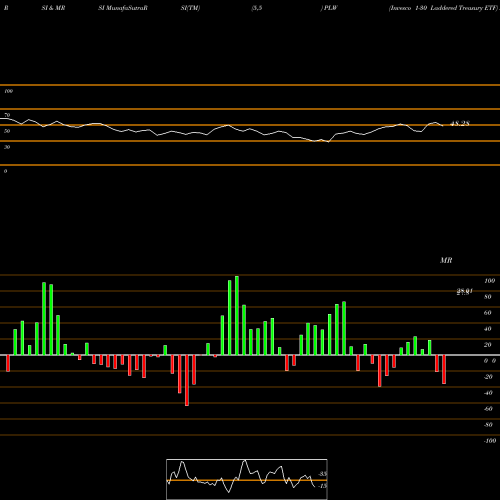The height and width of the screenshot is (500, 500).
Task: Click the 60 label on the MR axis
Action: point(488,313)
